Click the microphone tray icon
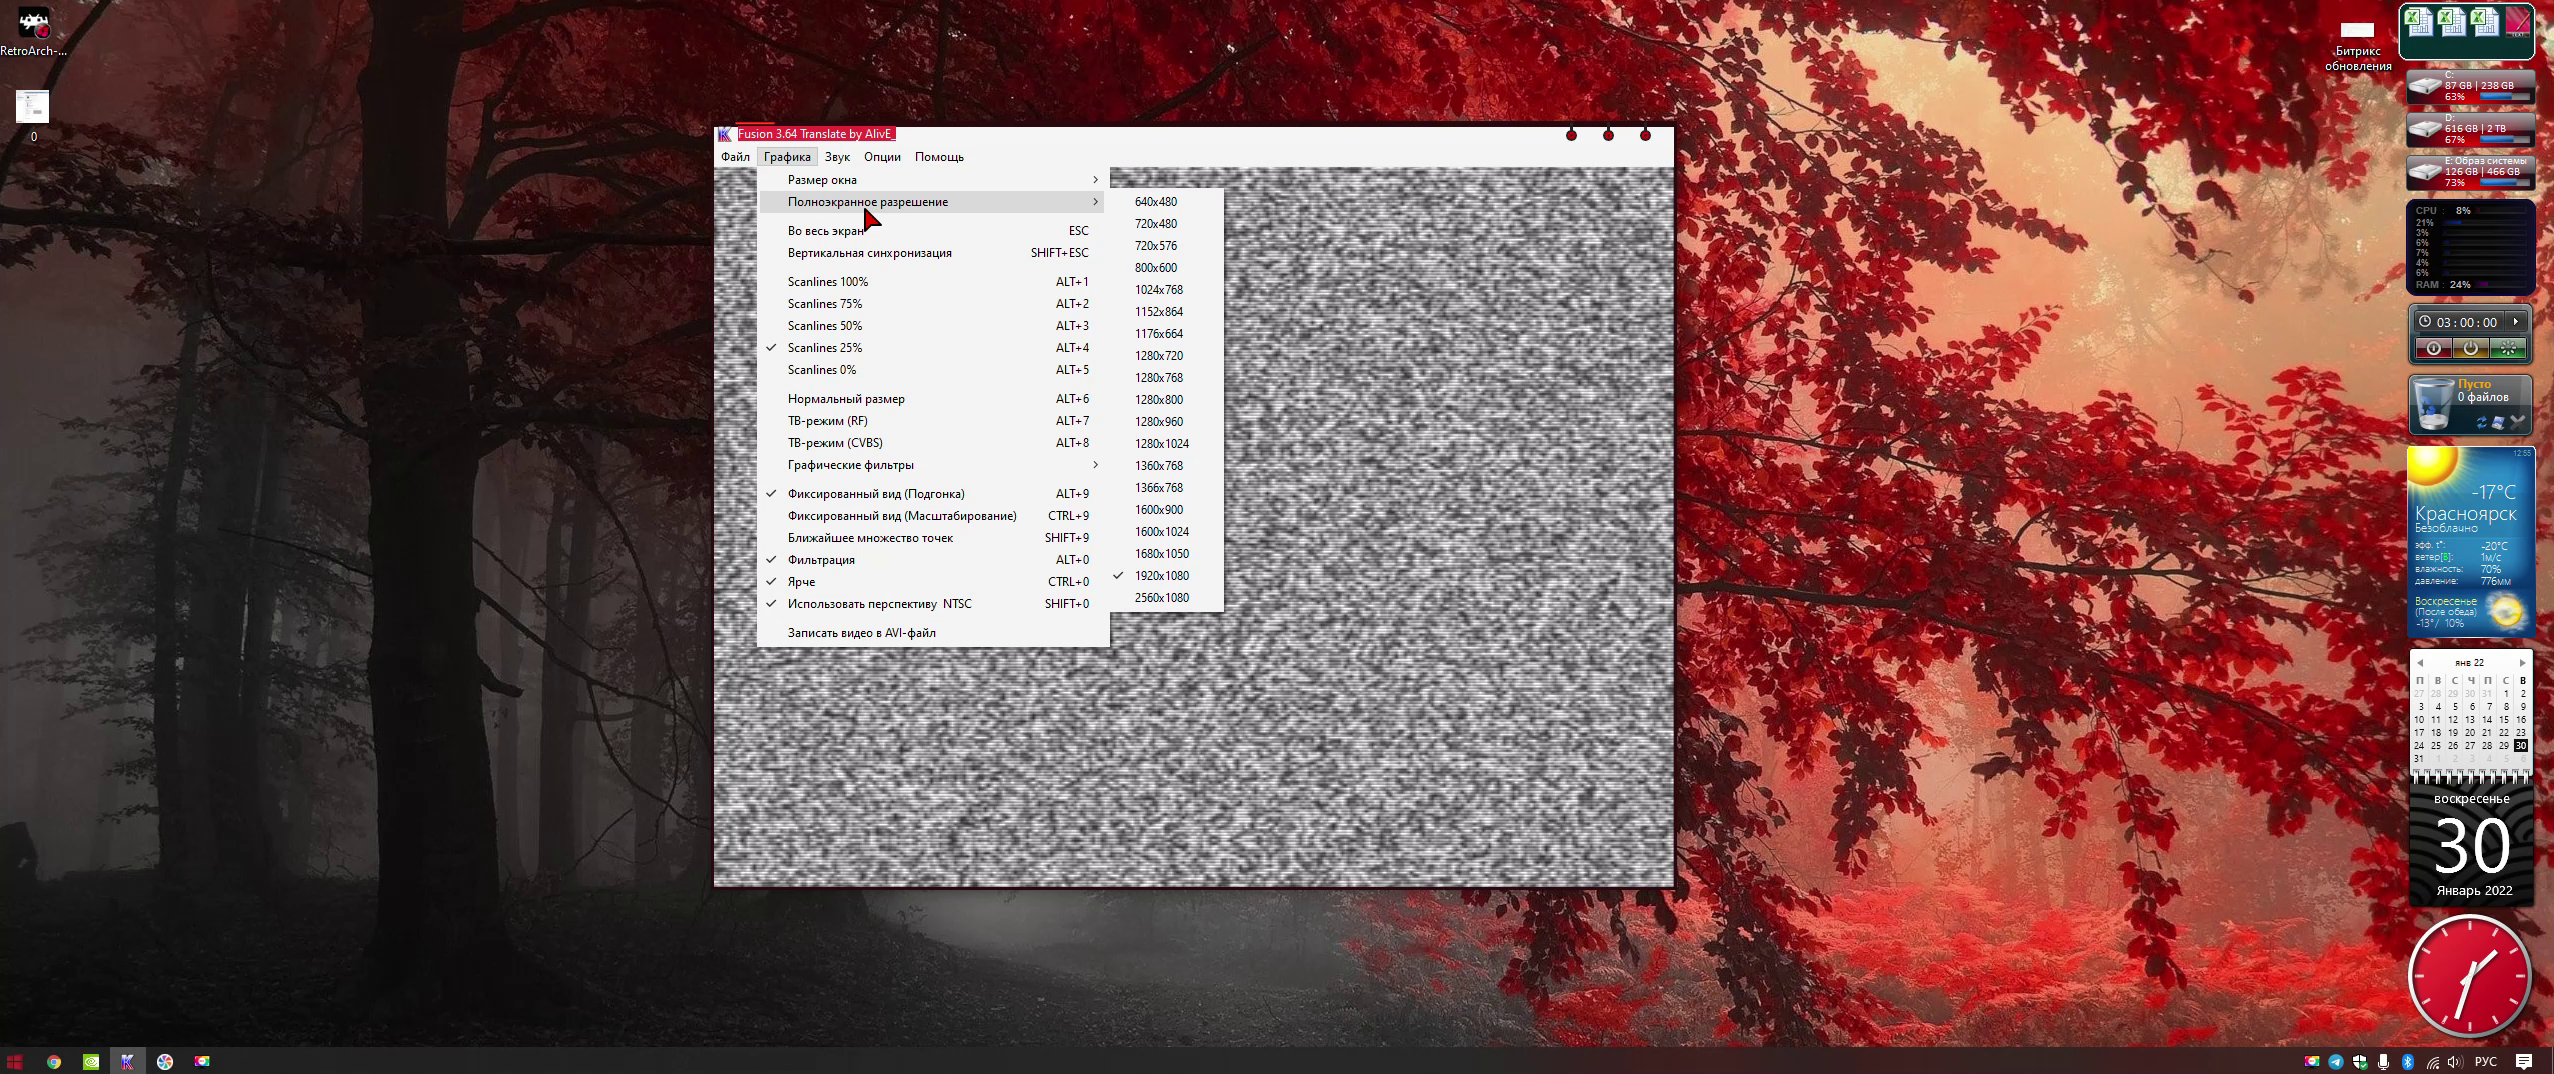Image resolution: width=2554 pixels, height=1074 pixels. click(2384, 1062)
